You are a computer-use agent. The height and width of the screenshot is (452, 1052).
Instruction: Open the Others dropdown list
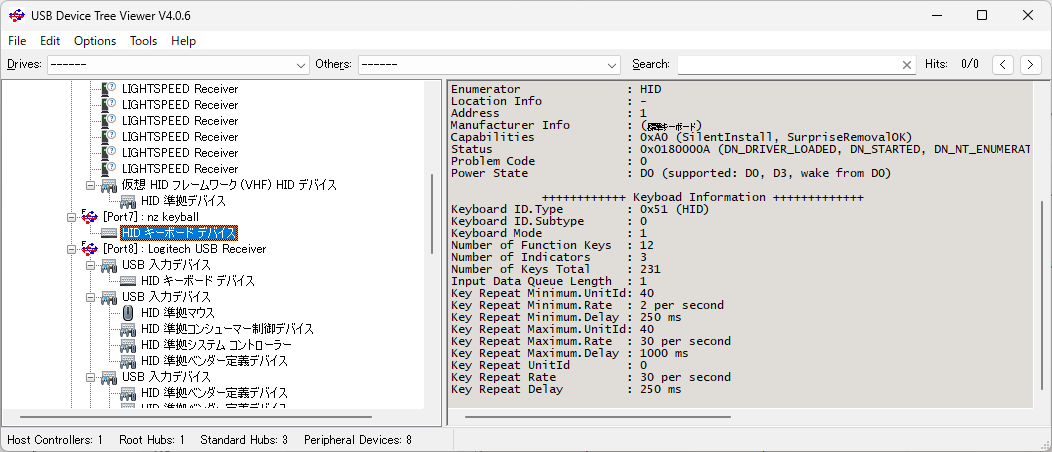point(612,64)
